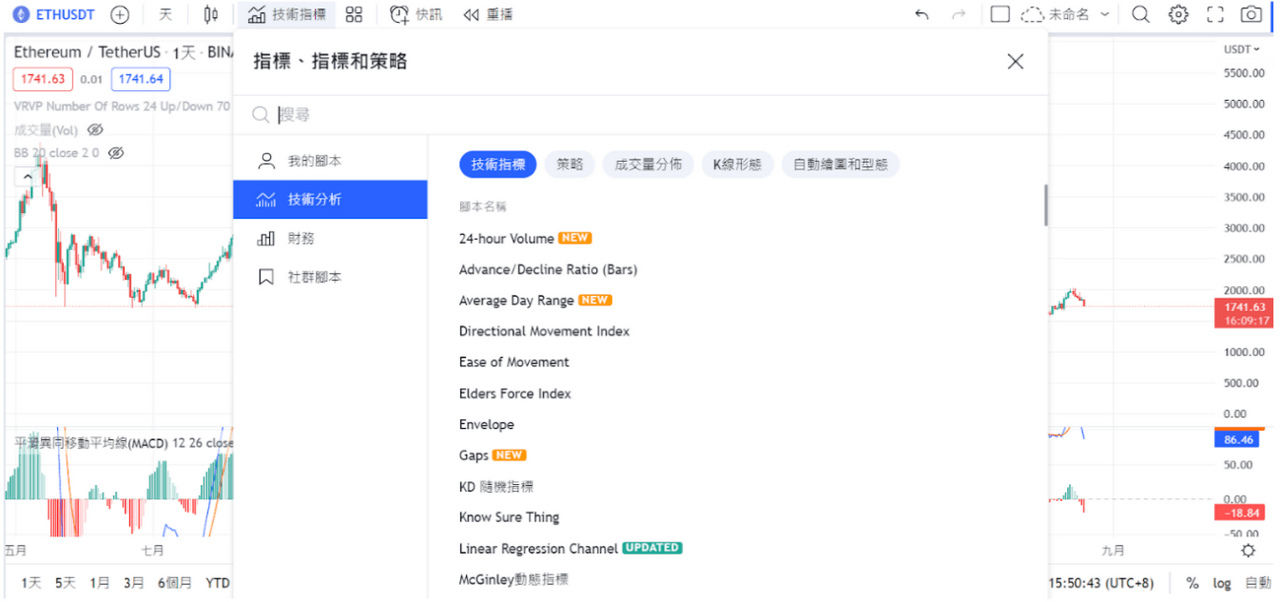Select the 1月 time range

99,583
